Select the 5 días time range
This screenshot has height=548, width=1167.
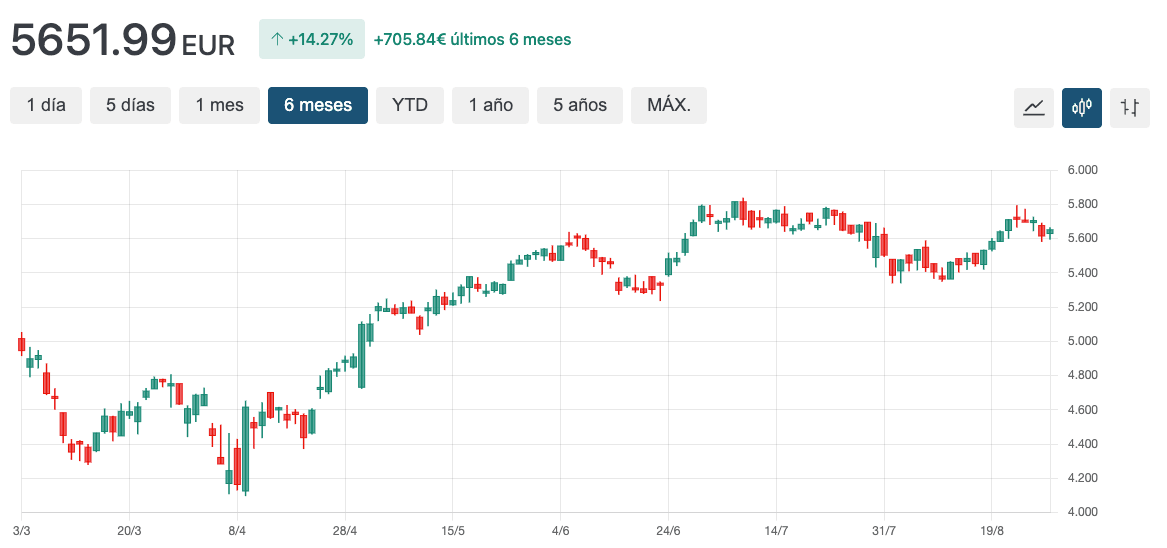coord(130,105)
